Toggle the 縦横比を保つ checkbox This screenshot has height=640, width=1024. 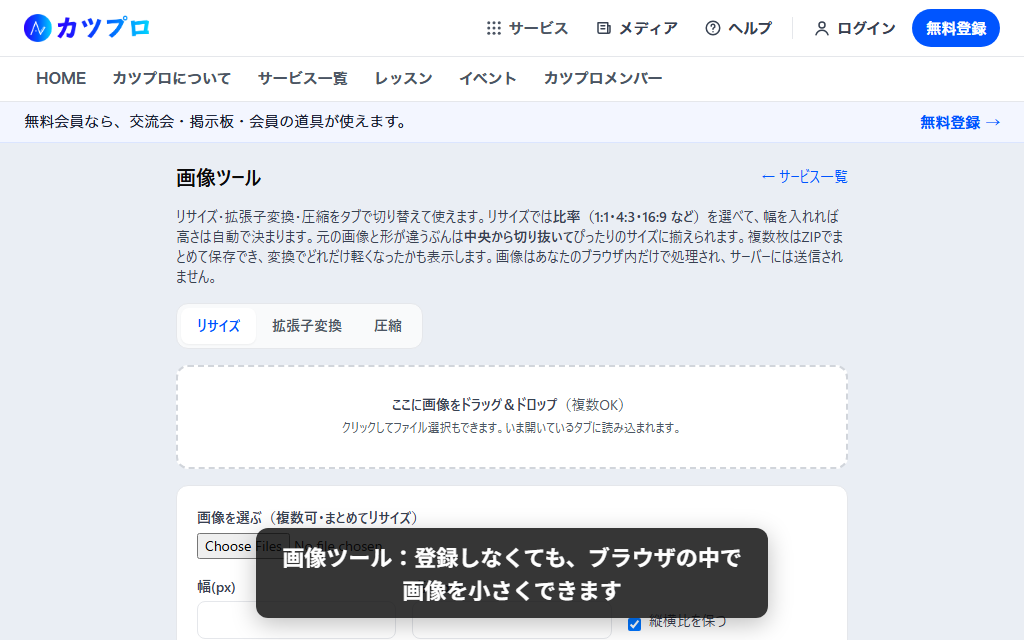[634, 624]
